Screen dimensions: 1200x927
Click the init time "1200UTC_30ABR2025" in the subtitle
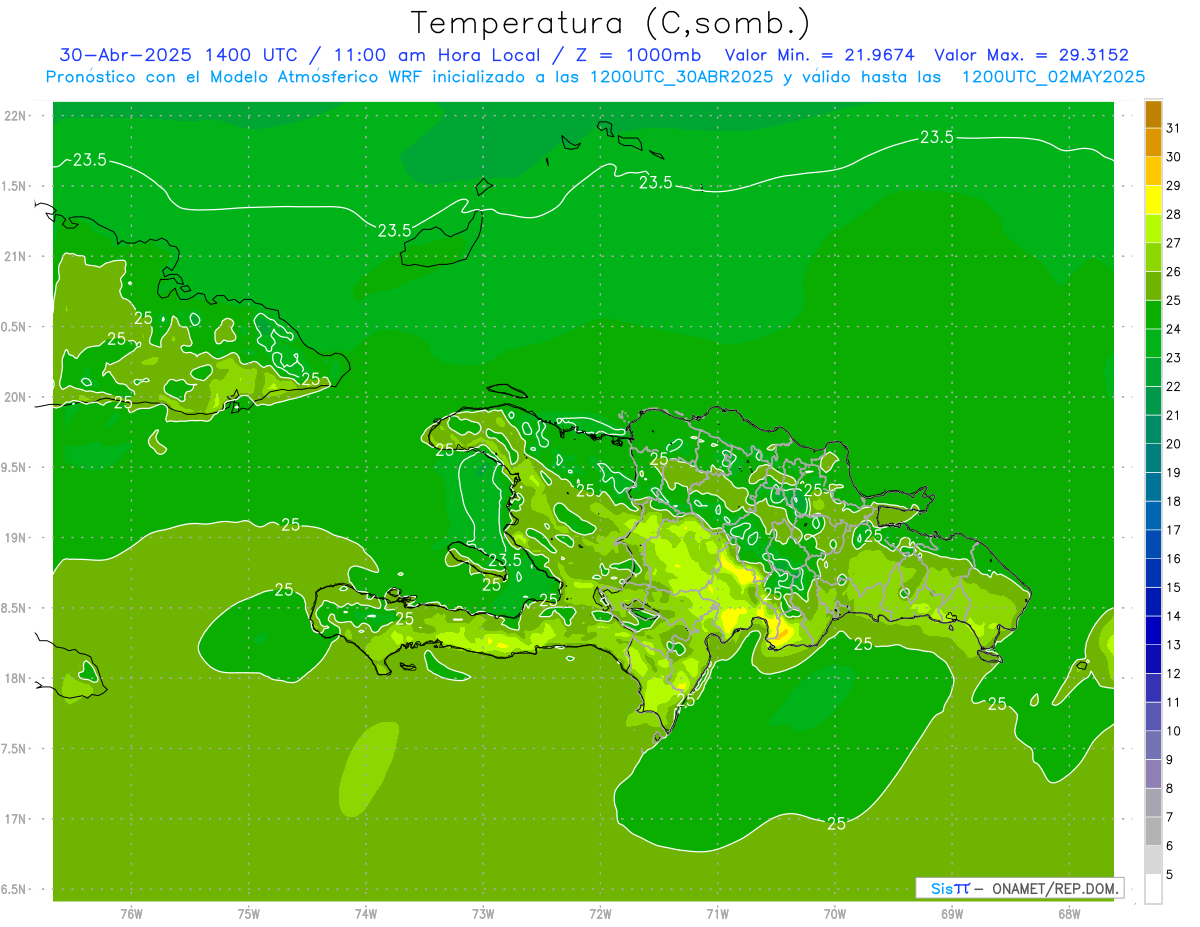pos(681,76)
